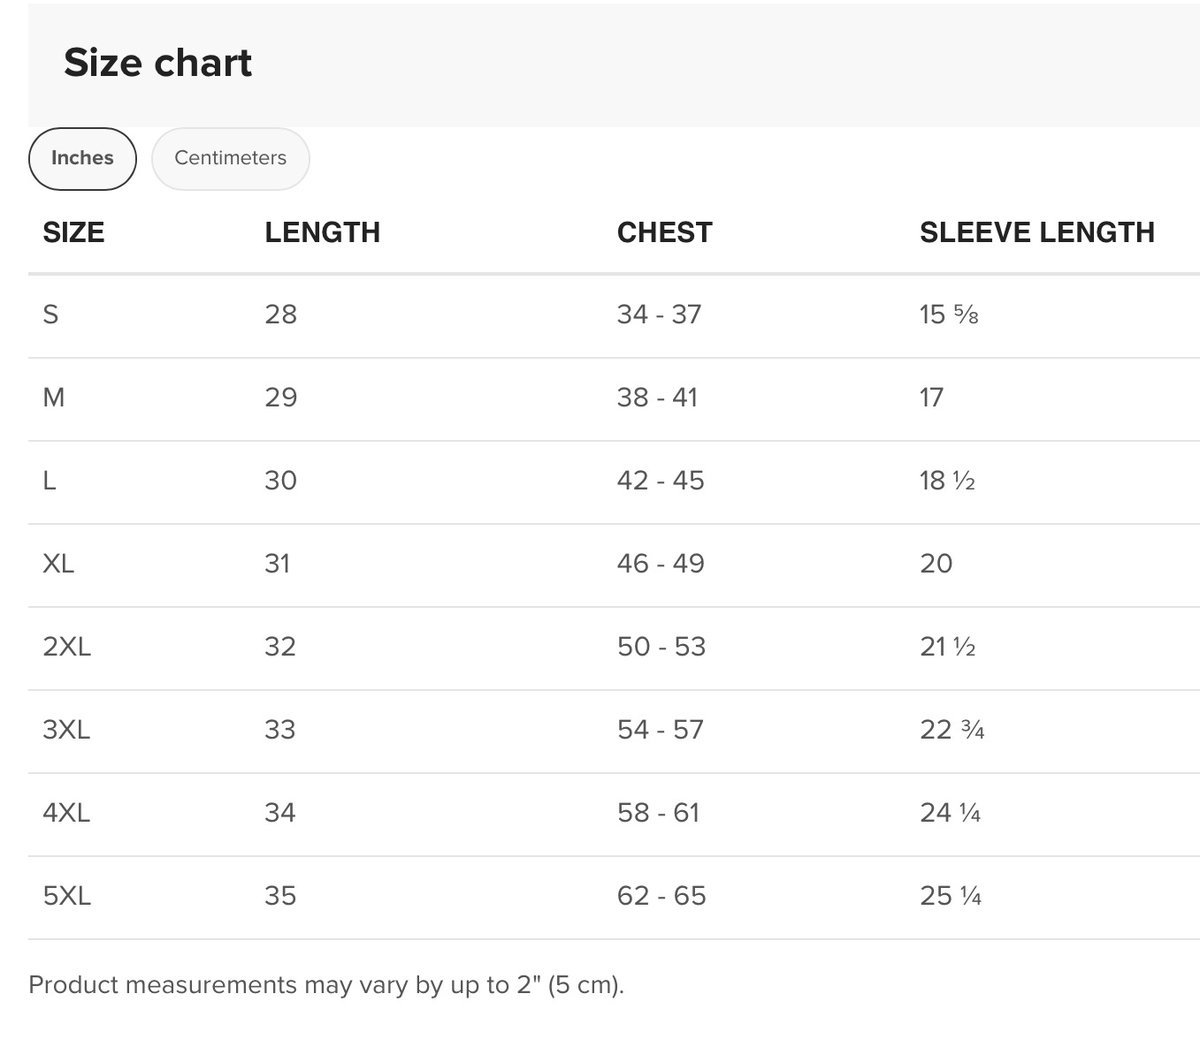
Task: Select the 2XL size row label
Action: 67,646
